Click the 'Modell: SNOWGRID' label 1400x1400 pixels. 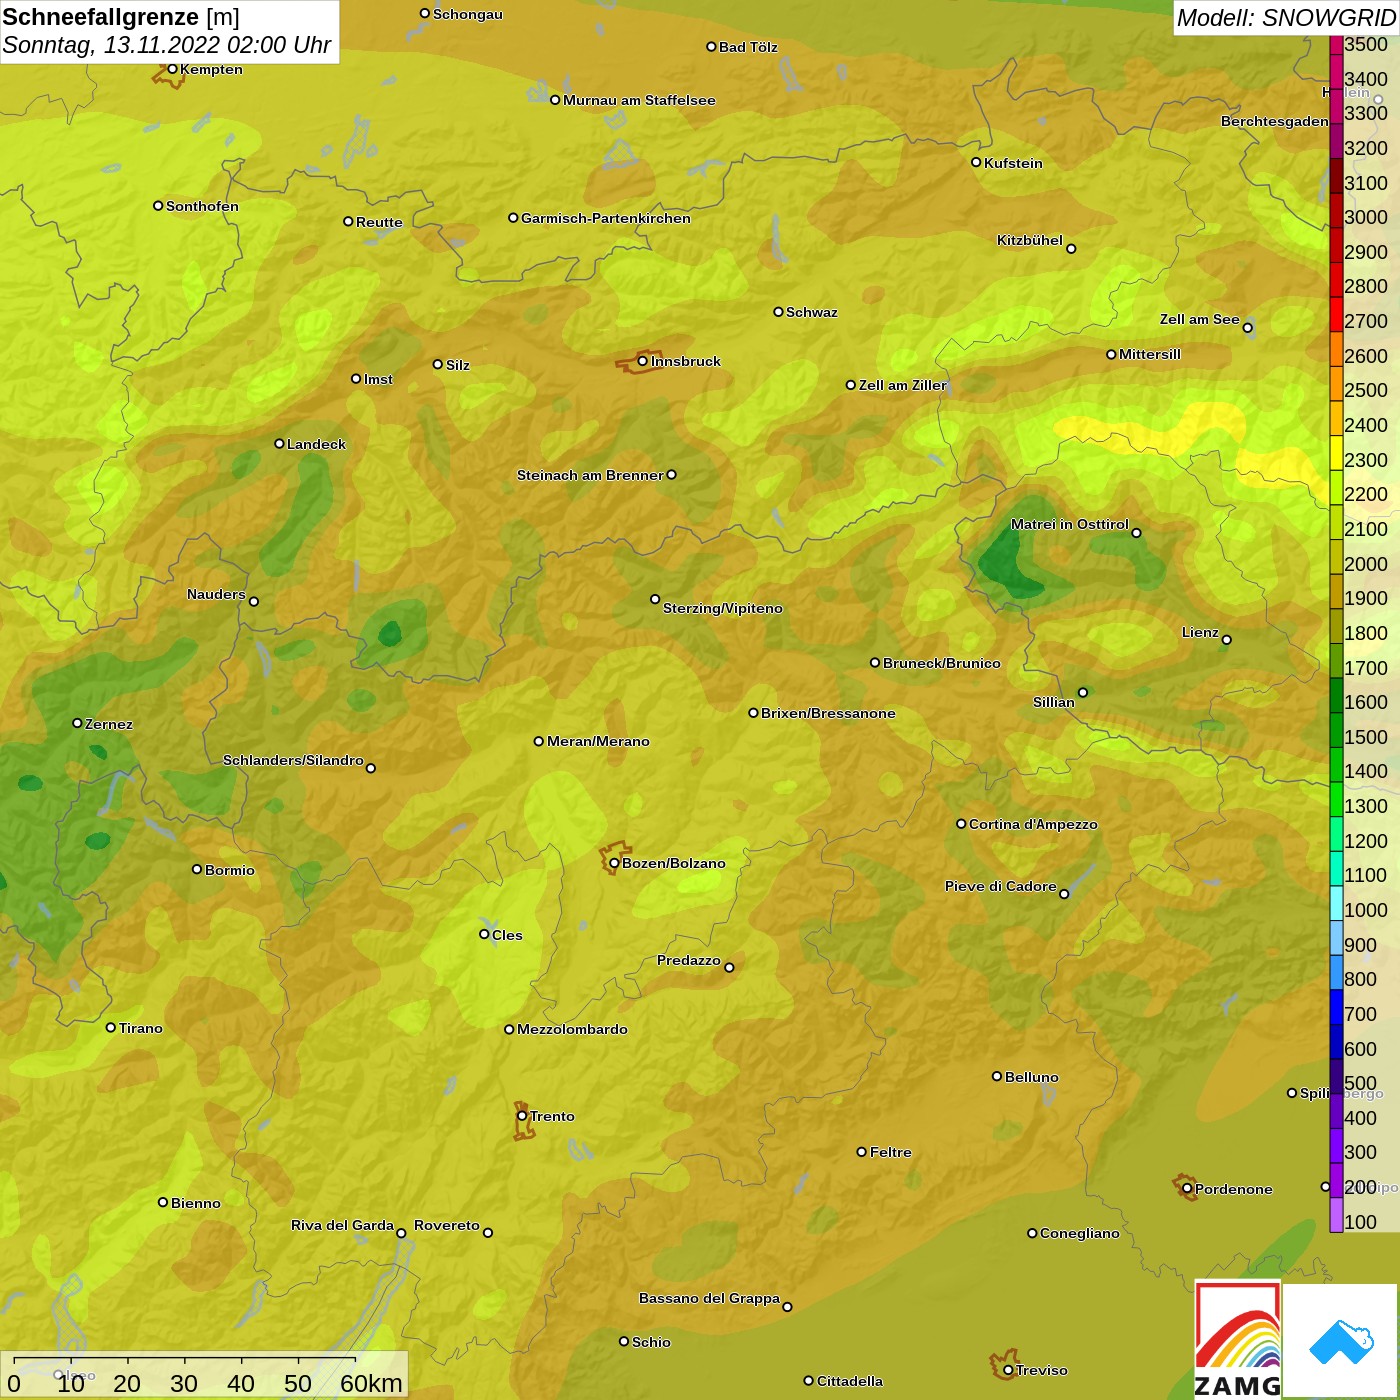pyautogui.click(x=1286, y=18)
